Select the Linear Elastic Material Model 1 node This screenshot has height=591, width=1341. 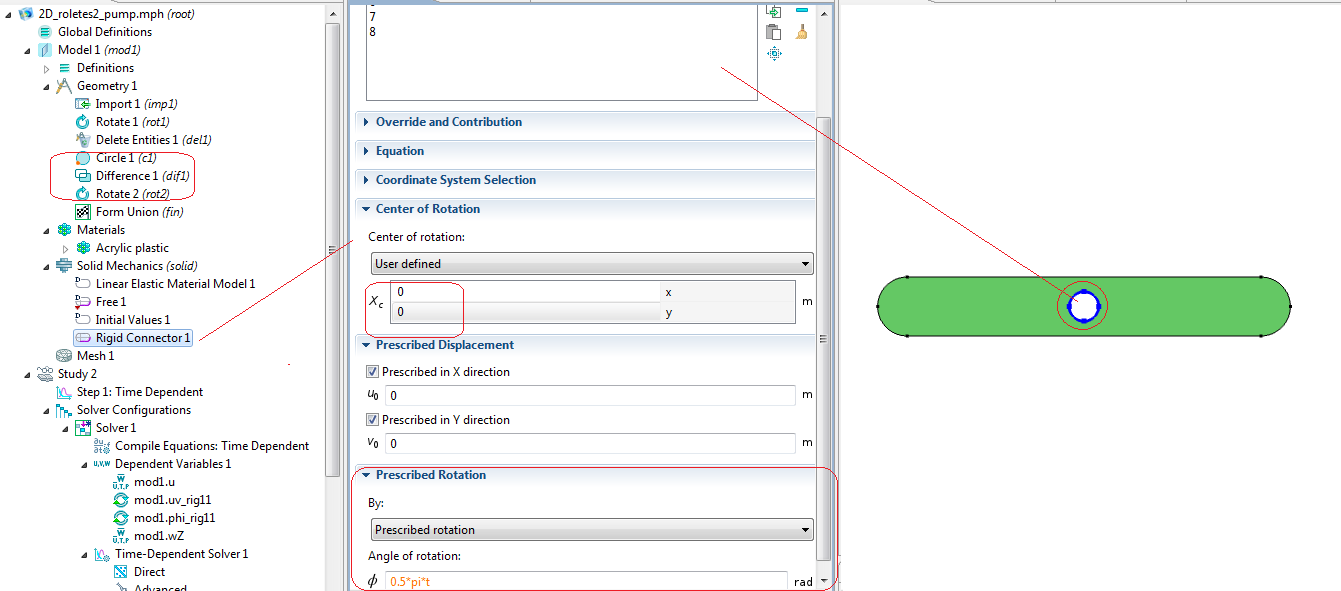click(x=175, y=284)
